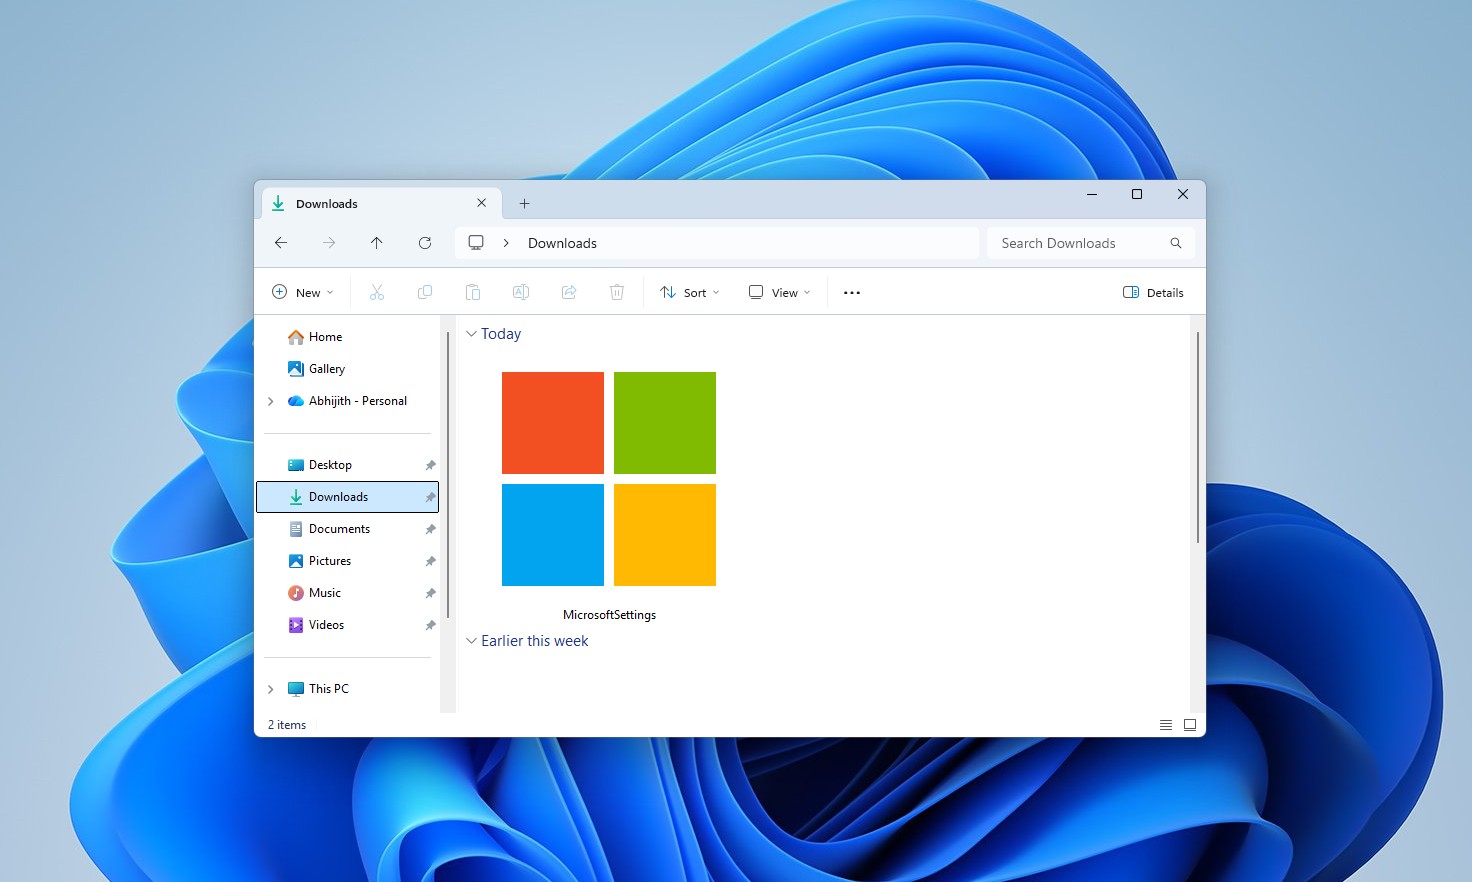Image resolution: width=1472 pixels, height=882 pixels.
Task: Click the Forward navigation arrow
Action: pyautogui.click(x=329, y=243)
